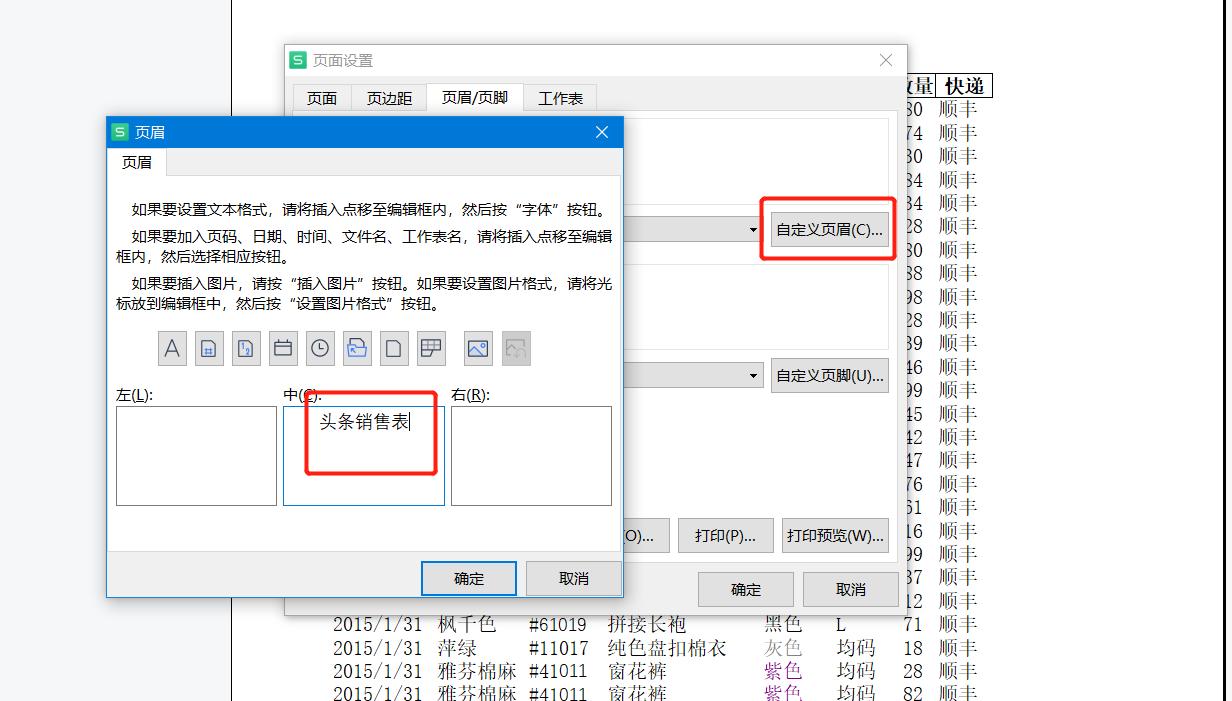Screen dimensions: 1232x701
Task: Open the footer preset dropdown
Action: pyautogui.click(x=752, y=374)
